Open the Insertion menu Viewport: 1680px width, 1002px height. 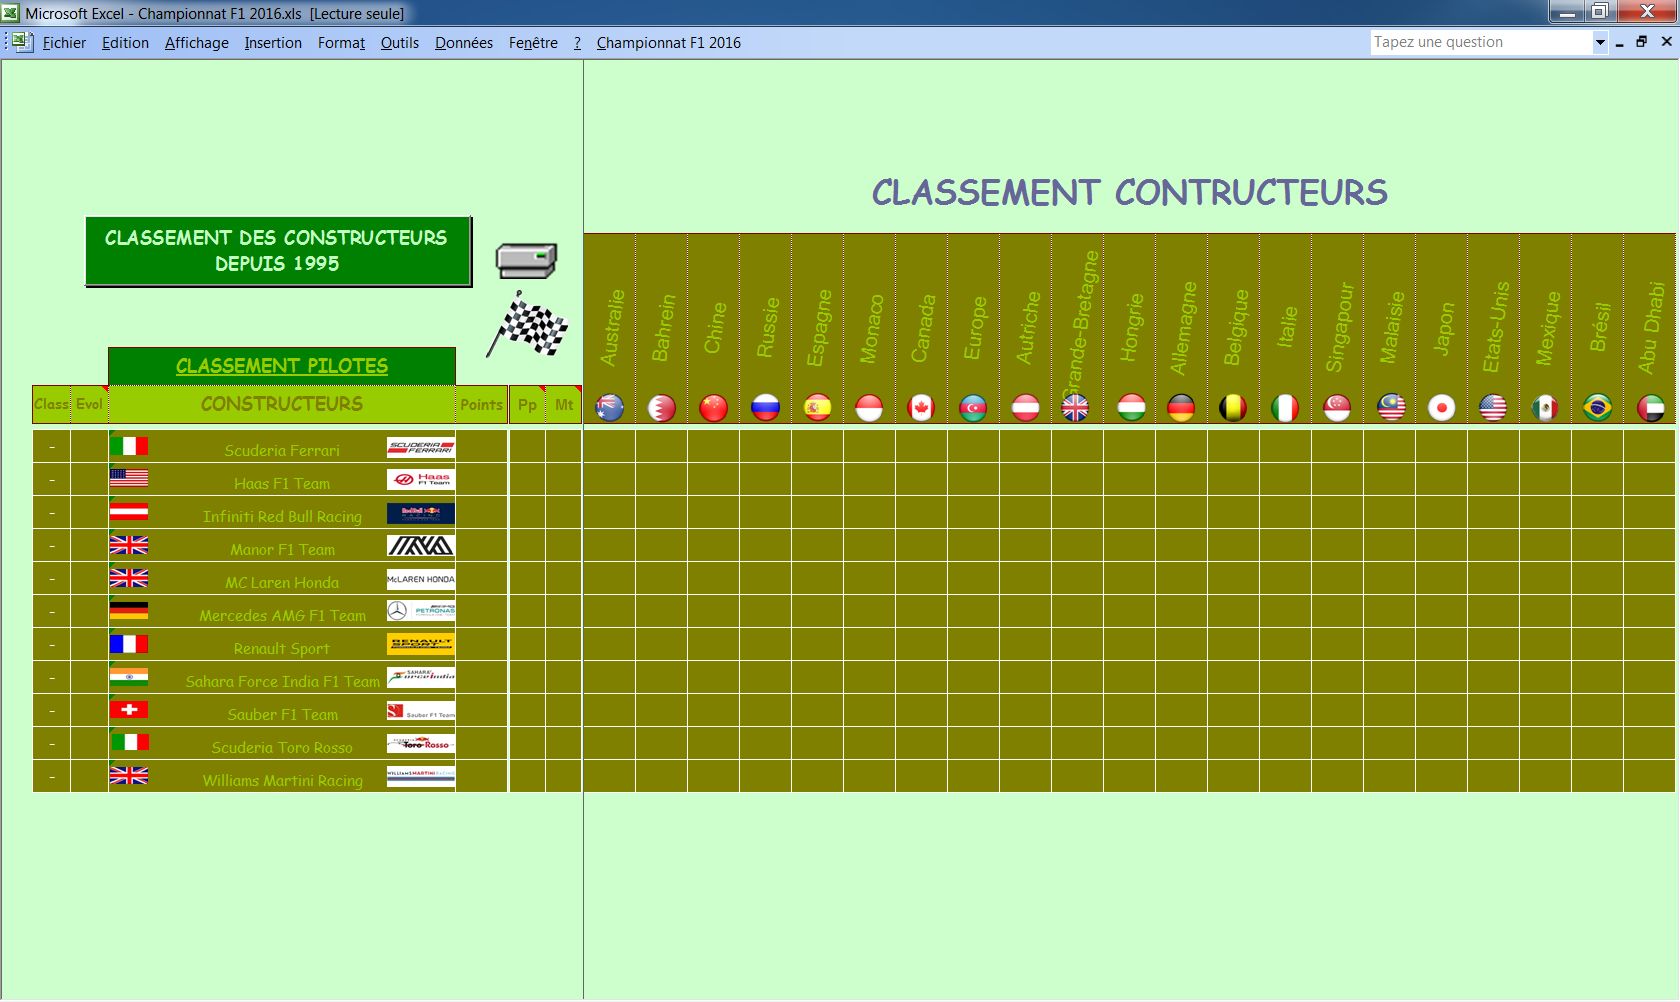(x=273, y=42)
